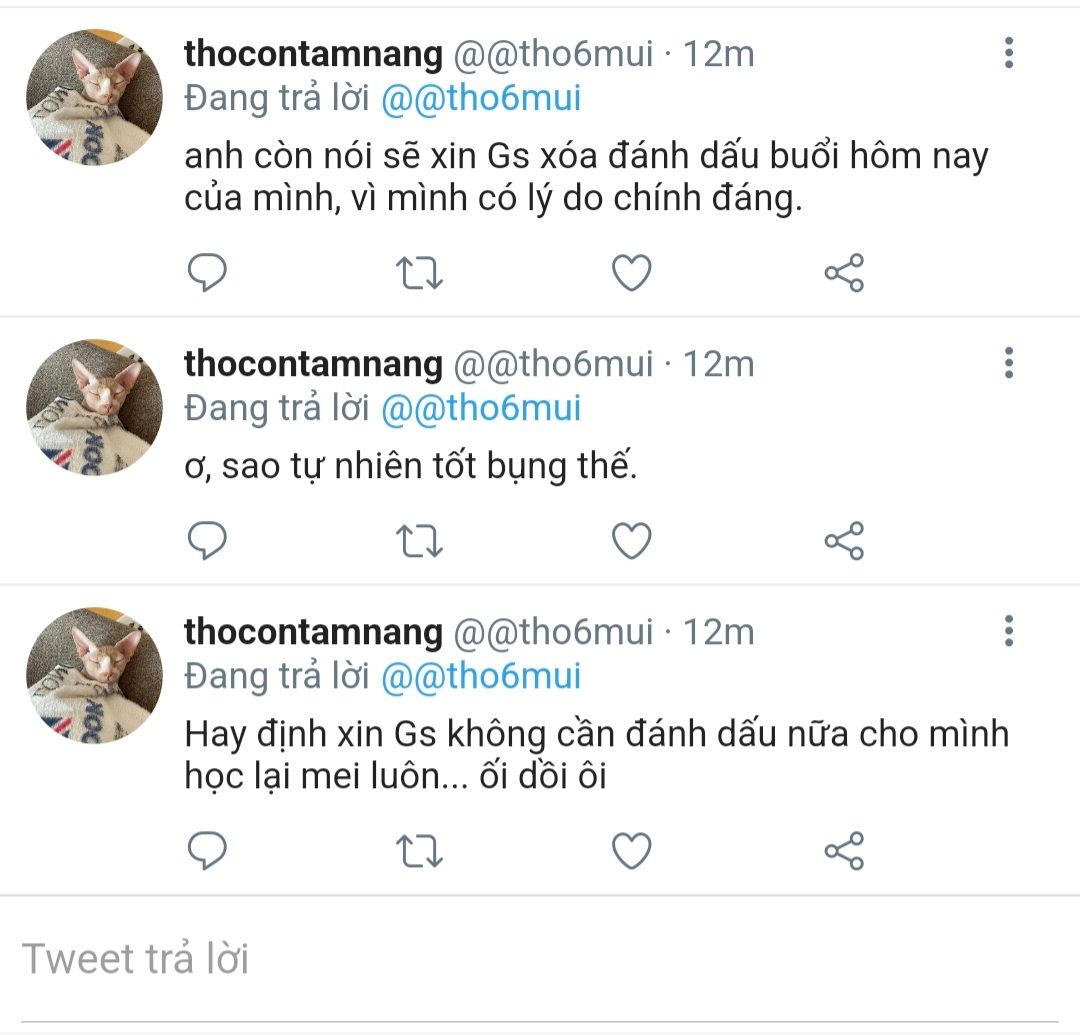Open thocontamnang profile name on second tweet
1080x1035 pixels.
[313, 364]
